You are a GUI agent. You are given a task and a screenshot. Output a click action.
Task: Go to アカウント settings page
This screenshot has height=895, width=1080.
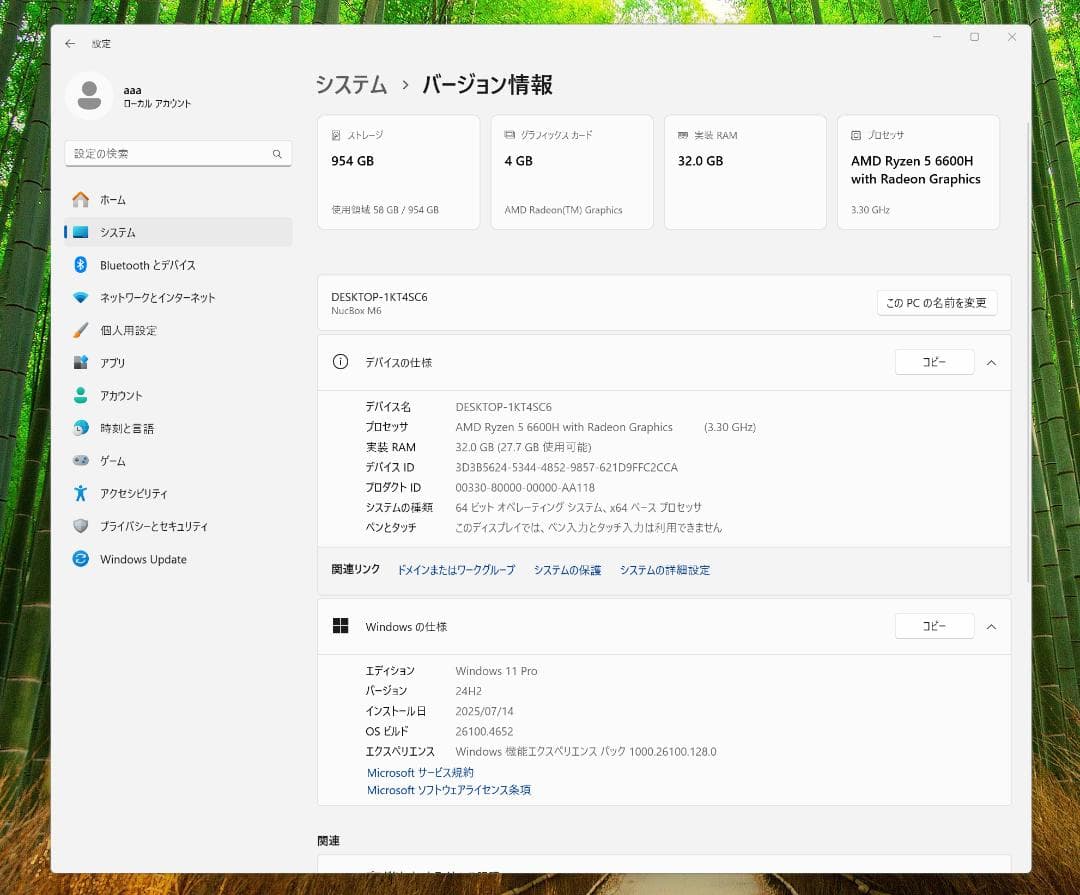(121, 396)
